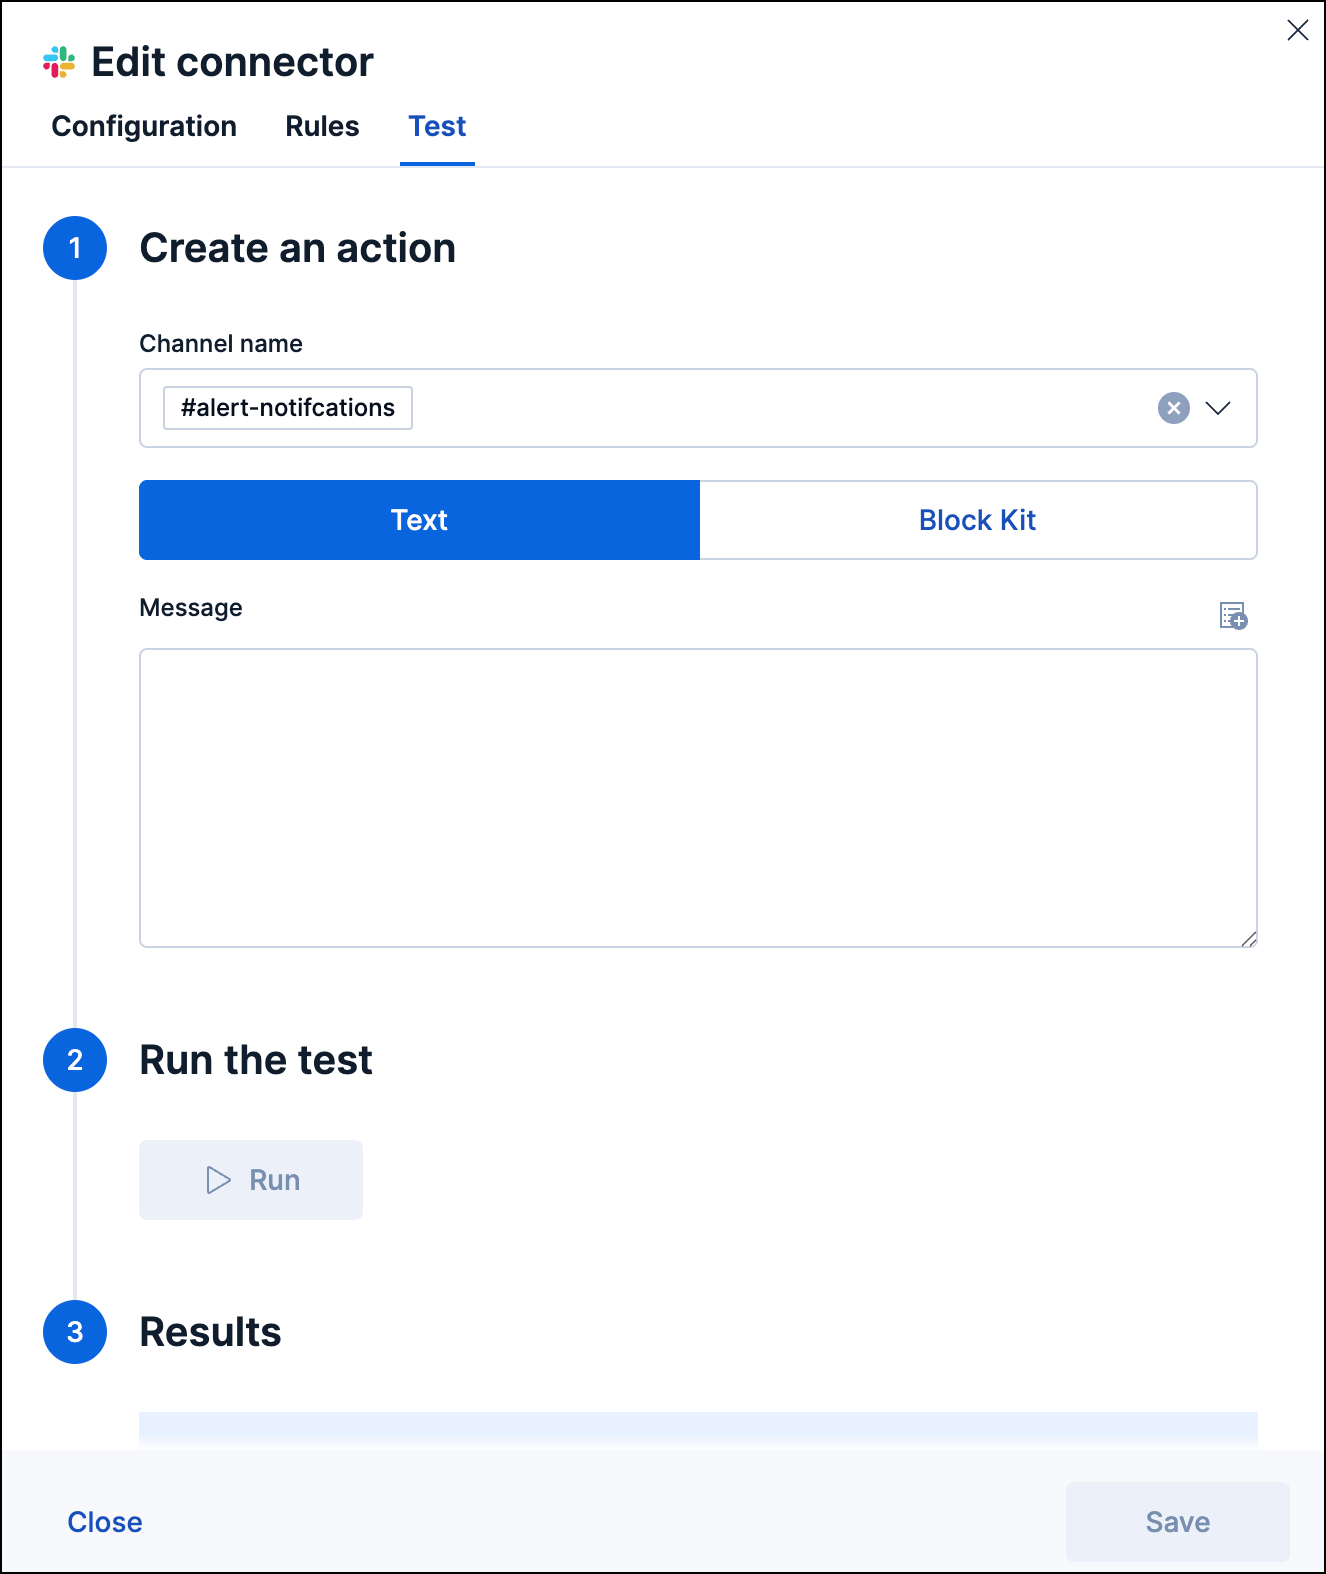Click the step 1 circle indicator
Viewport: 1326px width, 1574px height.
74,248
